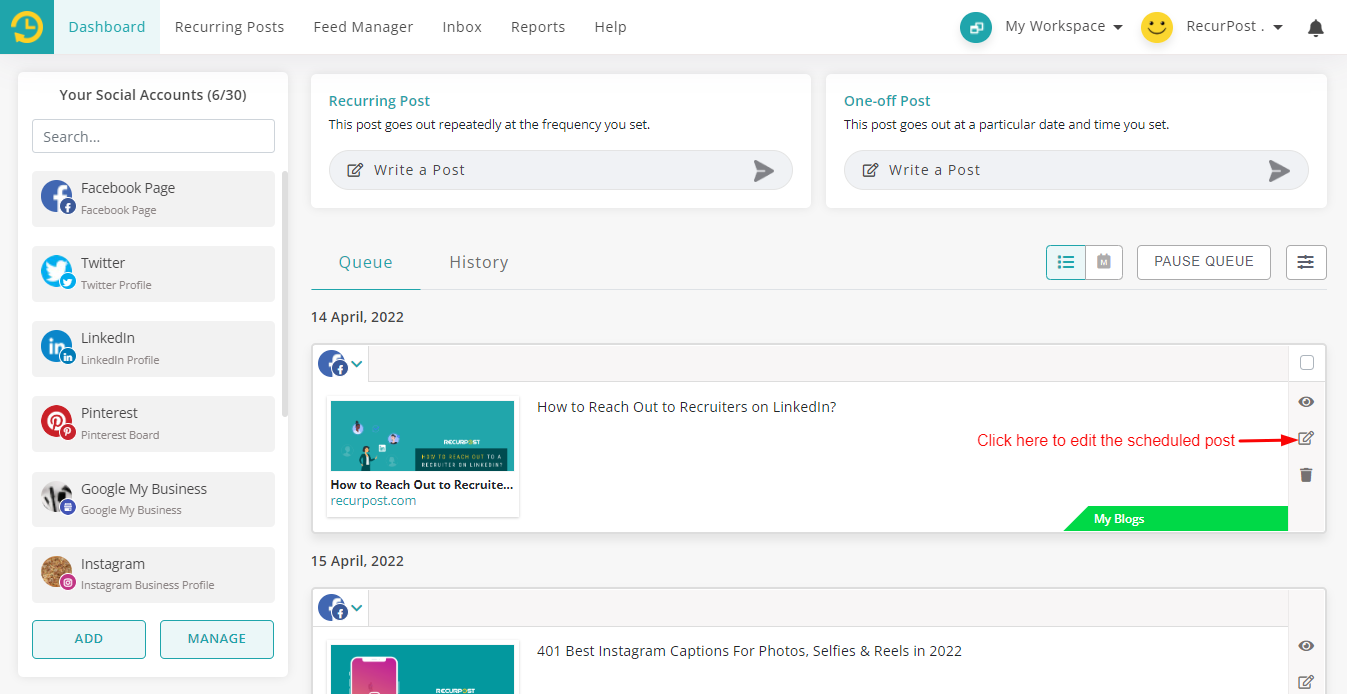Click the RecurPost clock logo
The image size is (1347, 694).
click(27, 27)
